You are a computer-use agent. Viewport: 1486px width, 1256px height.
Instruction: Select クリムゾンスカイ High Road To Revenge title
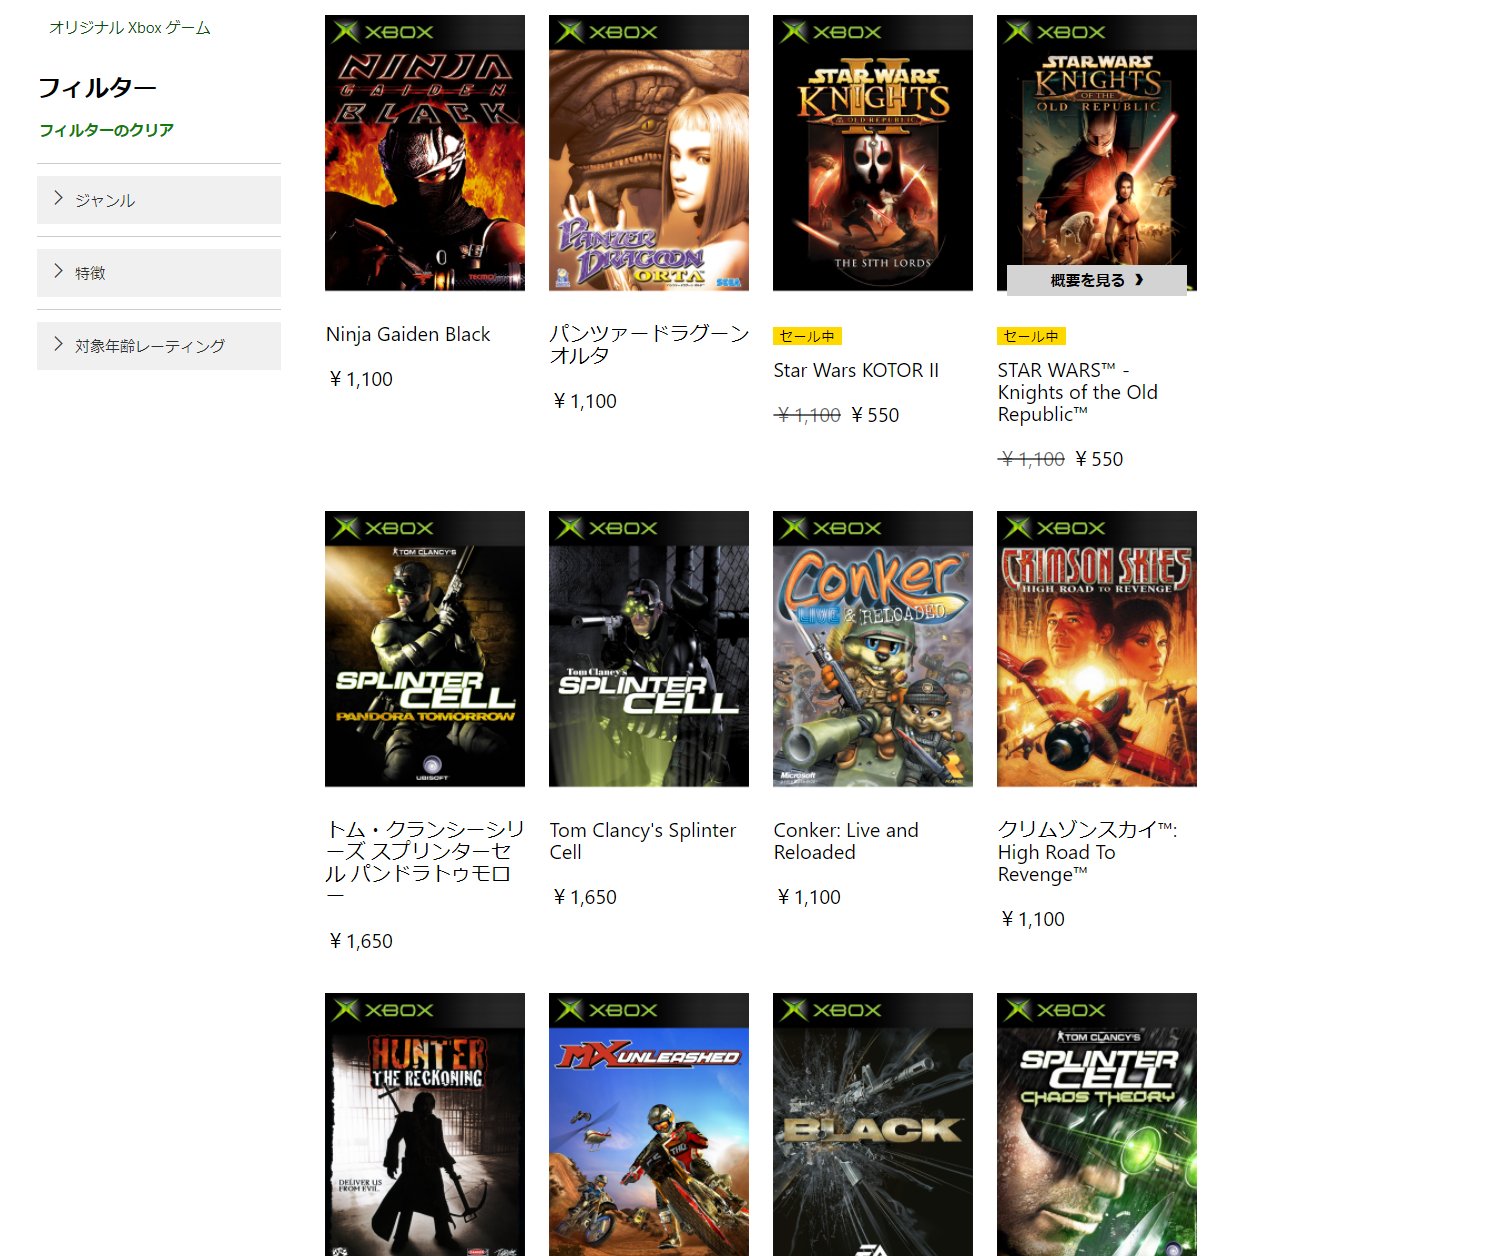pyautogui.click(x=1087, y=852)
